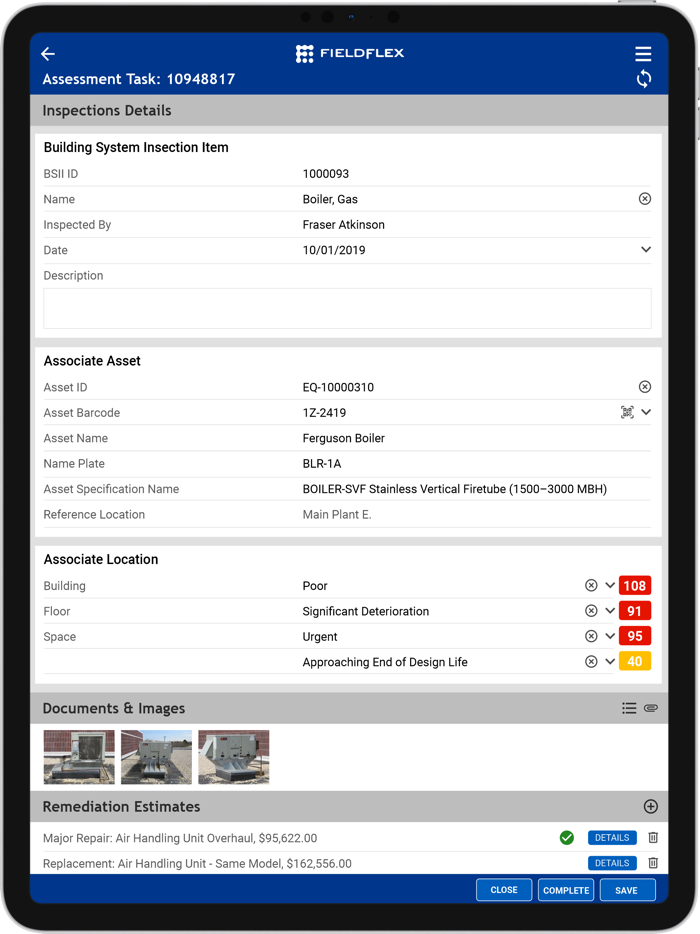Viewport: 700px width, 934px height.
Task: Expand the Asset Barcode dropdown
Action: [x=646, y=412]
